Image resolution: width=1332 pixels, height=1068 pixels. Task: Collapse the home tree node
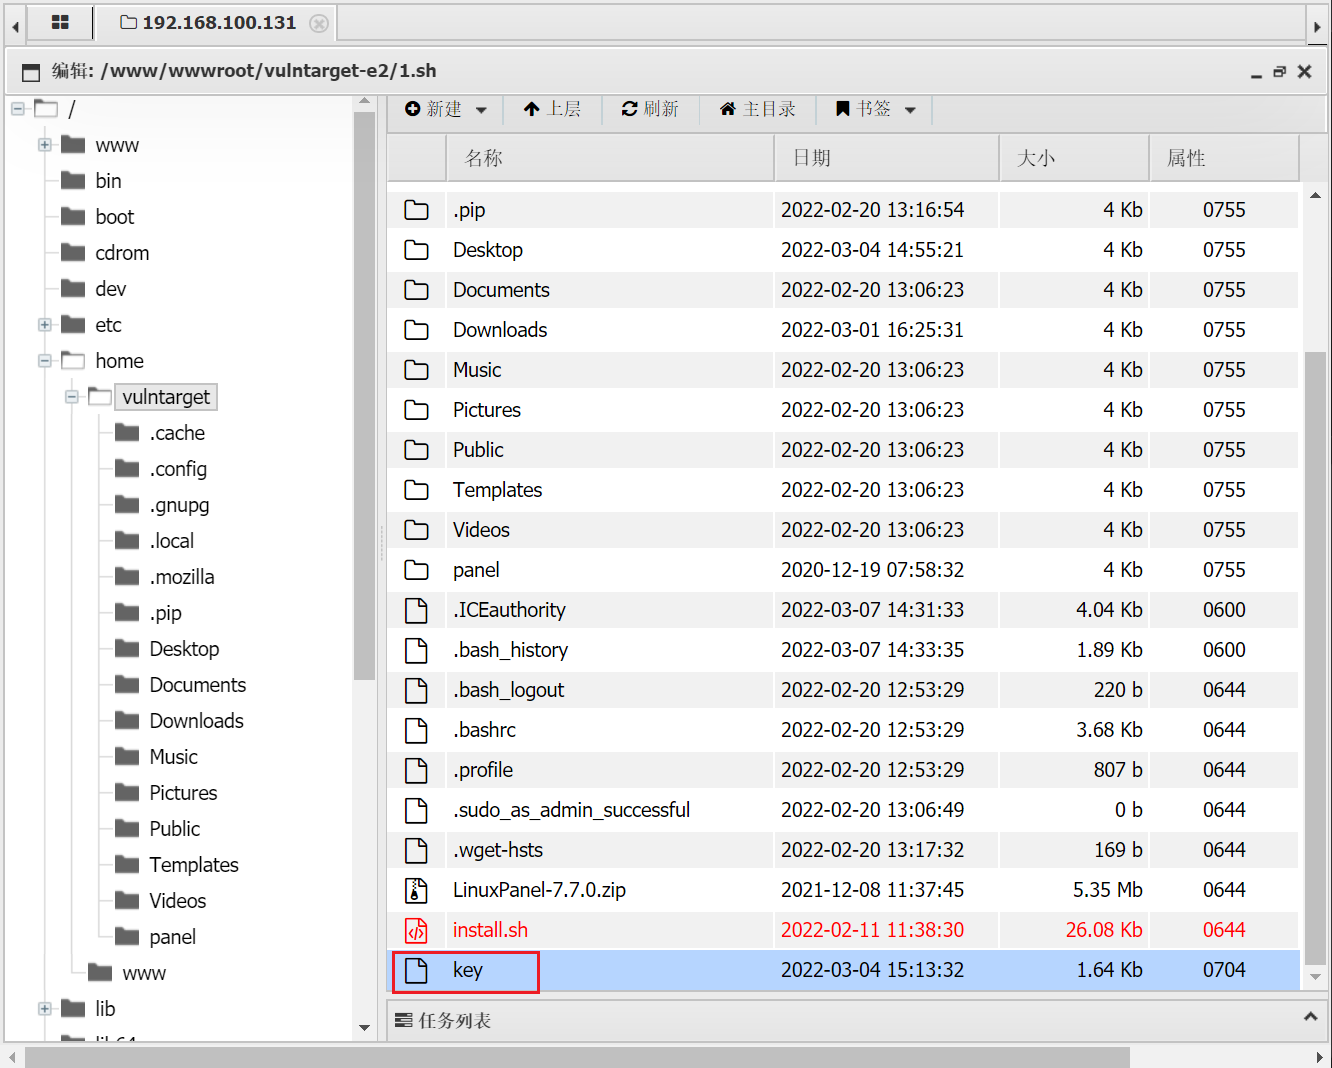[45, 361]
